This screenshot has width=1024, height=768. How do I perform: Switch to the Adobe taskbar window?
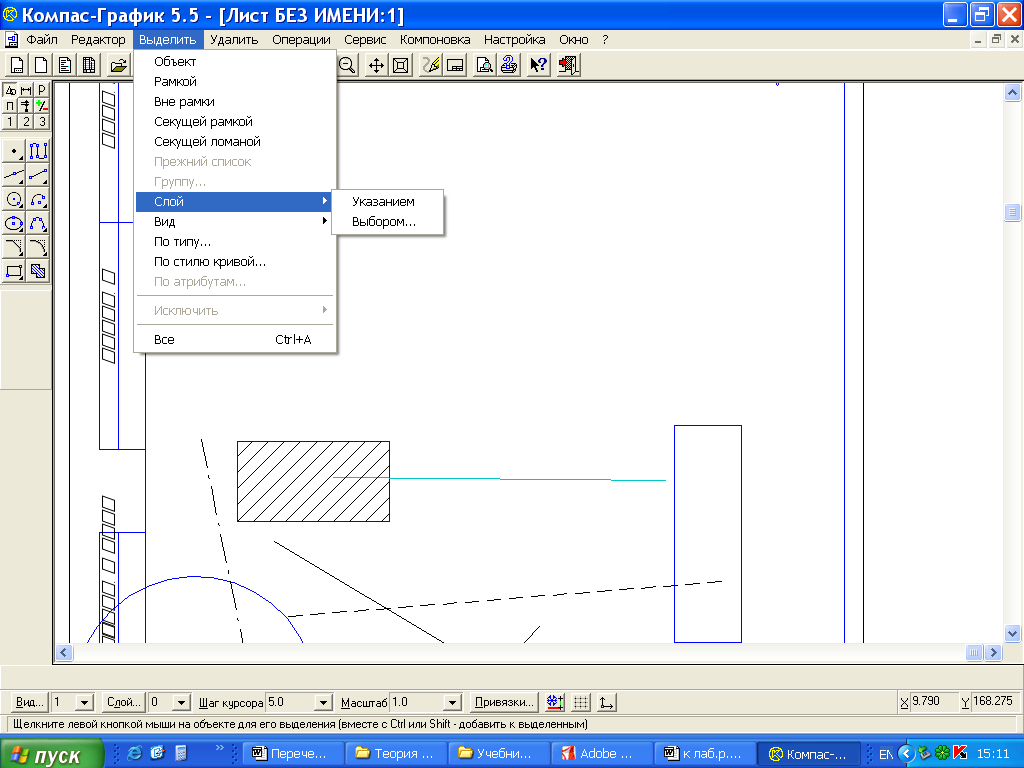(602, 754)
